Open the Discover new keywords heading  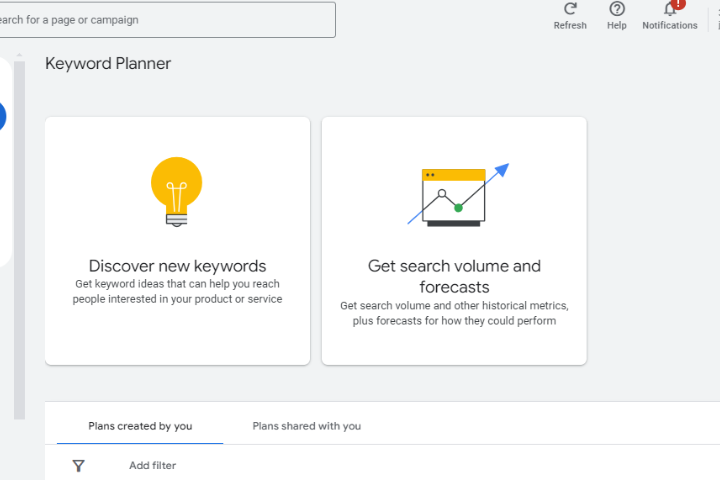coord(177,266)
